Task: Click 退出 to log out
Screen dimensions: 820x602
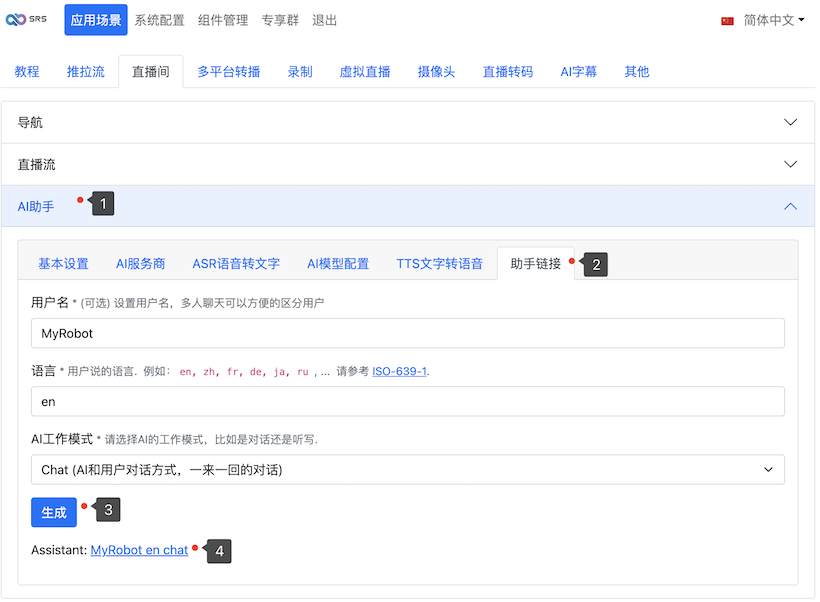Action: click(x=324, y=20)
